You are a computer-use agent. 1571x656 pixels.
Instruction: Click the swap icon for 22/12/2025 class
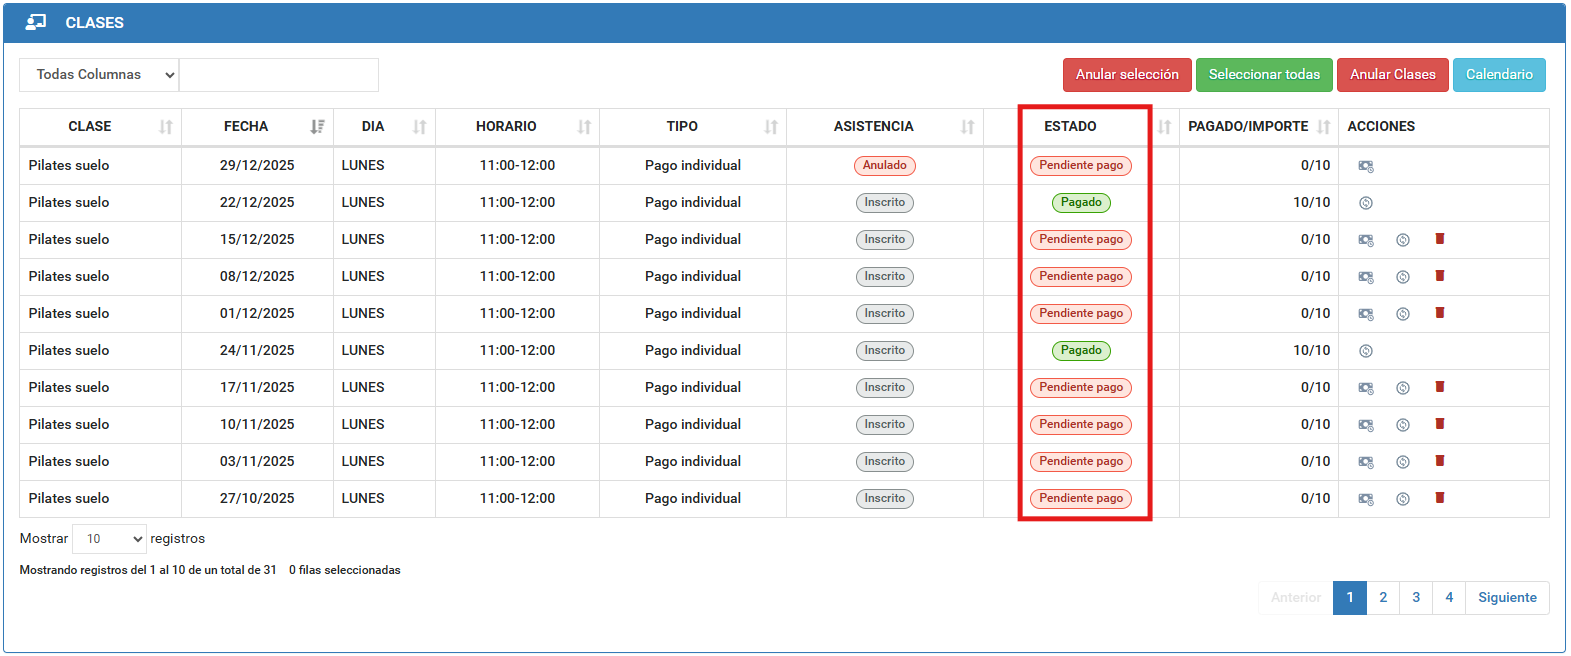point(1365,203)
